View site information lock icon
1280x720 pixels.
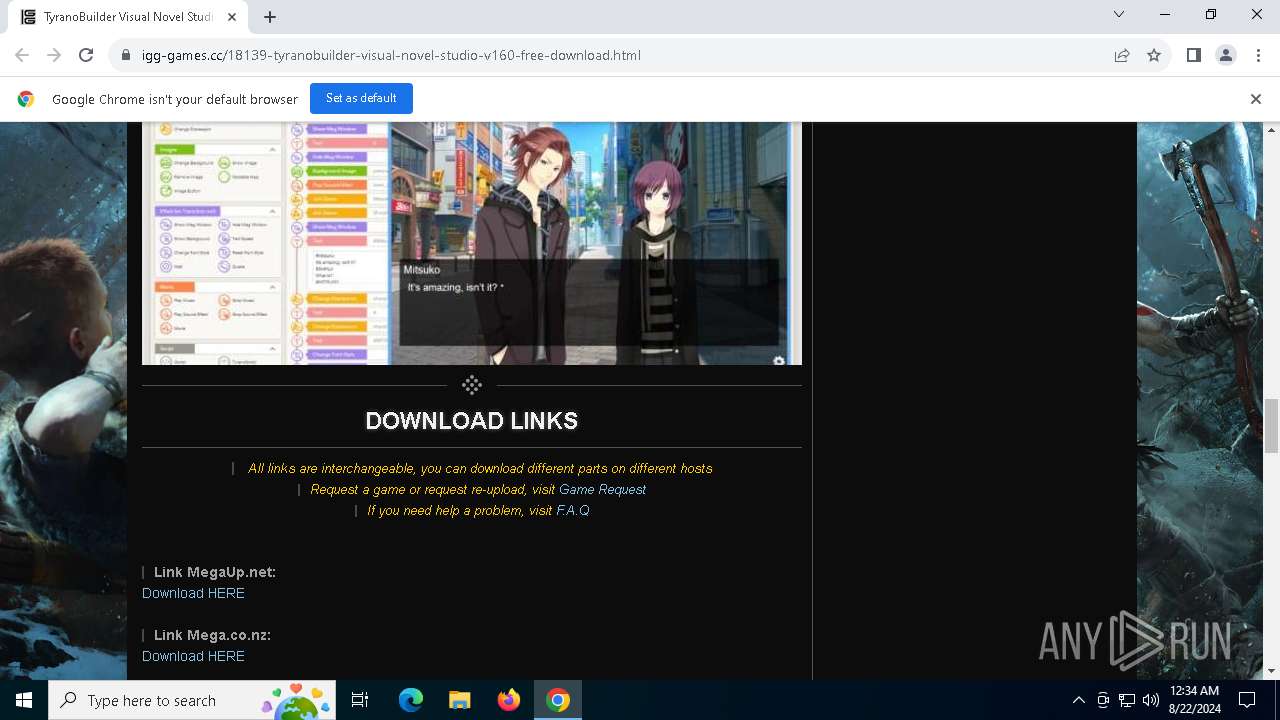pos(126,55)
